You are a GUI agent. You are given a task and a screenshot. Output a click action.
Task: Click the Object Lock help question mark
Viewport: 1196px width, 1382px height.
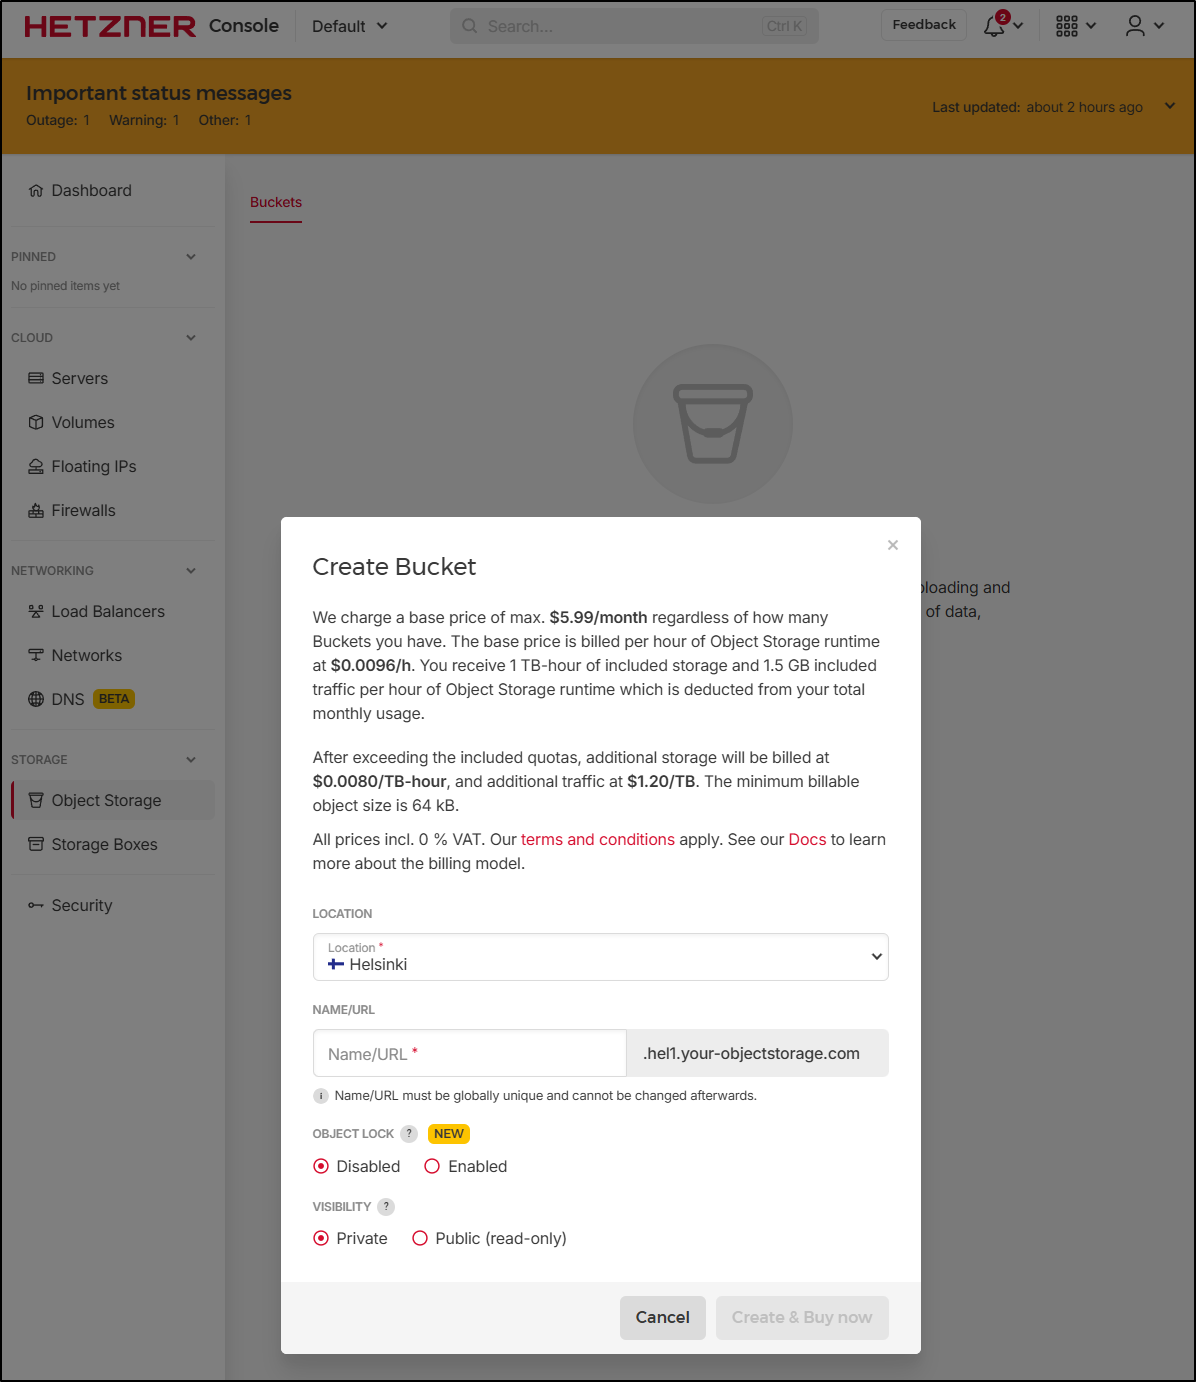409,1134
